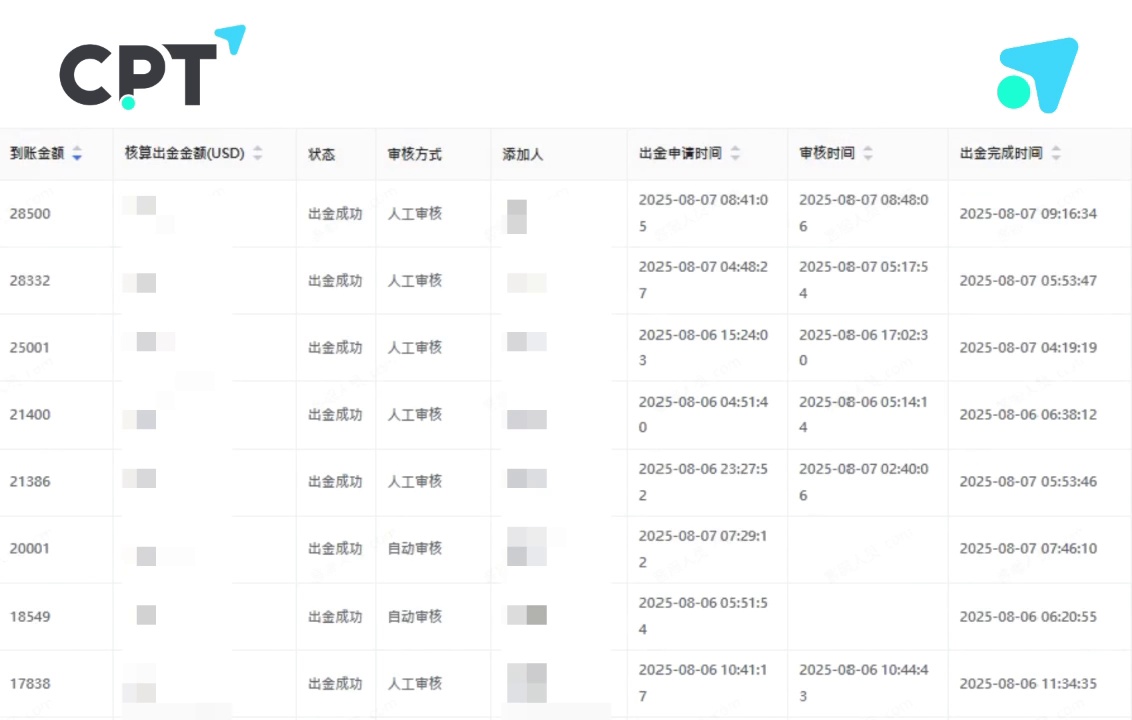1132x720 pixels.
Task: Click request time 2025-08-07 08:41:05
Action: pyautogui.click(x=703, y=213)
